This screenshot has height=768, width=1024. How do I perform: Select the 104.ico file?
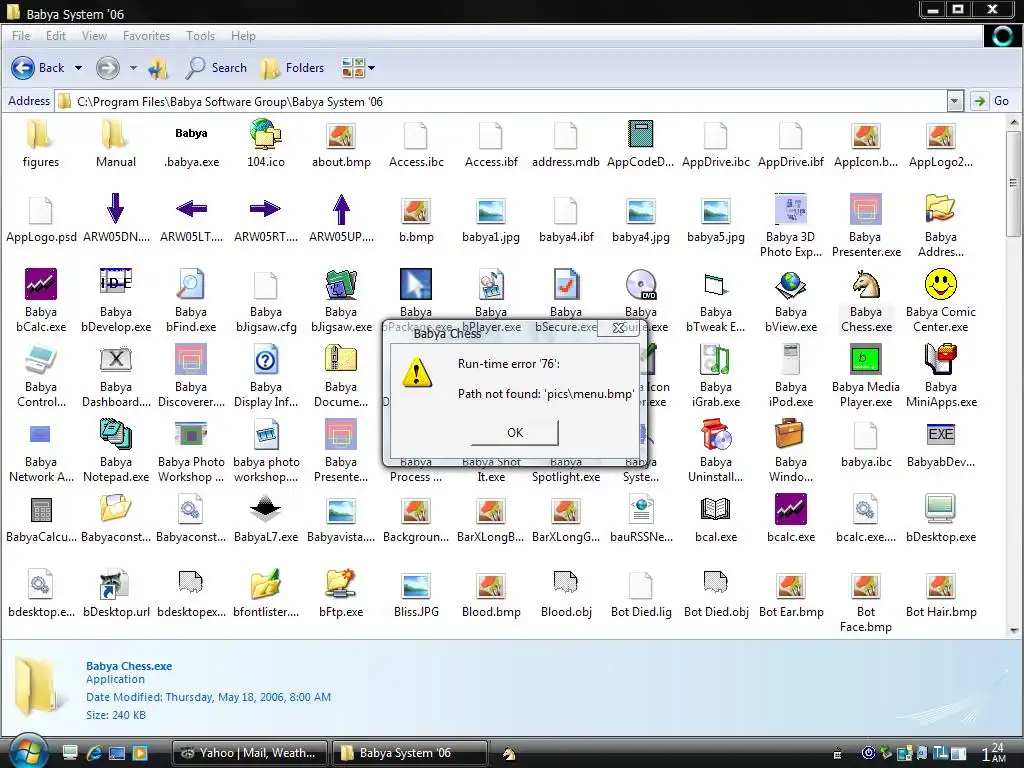coord(266,144)
